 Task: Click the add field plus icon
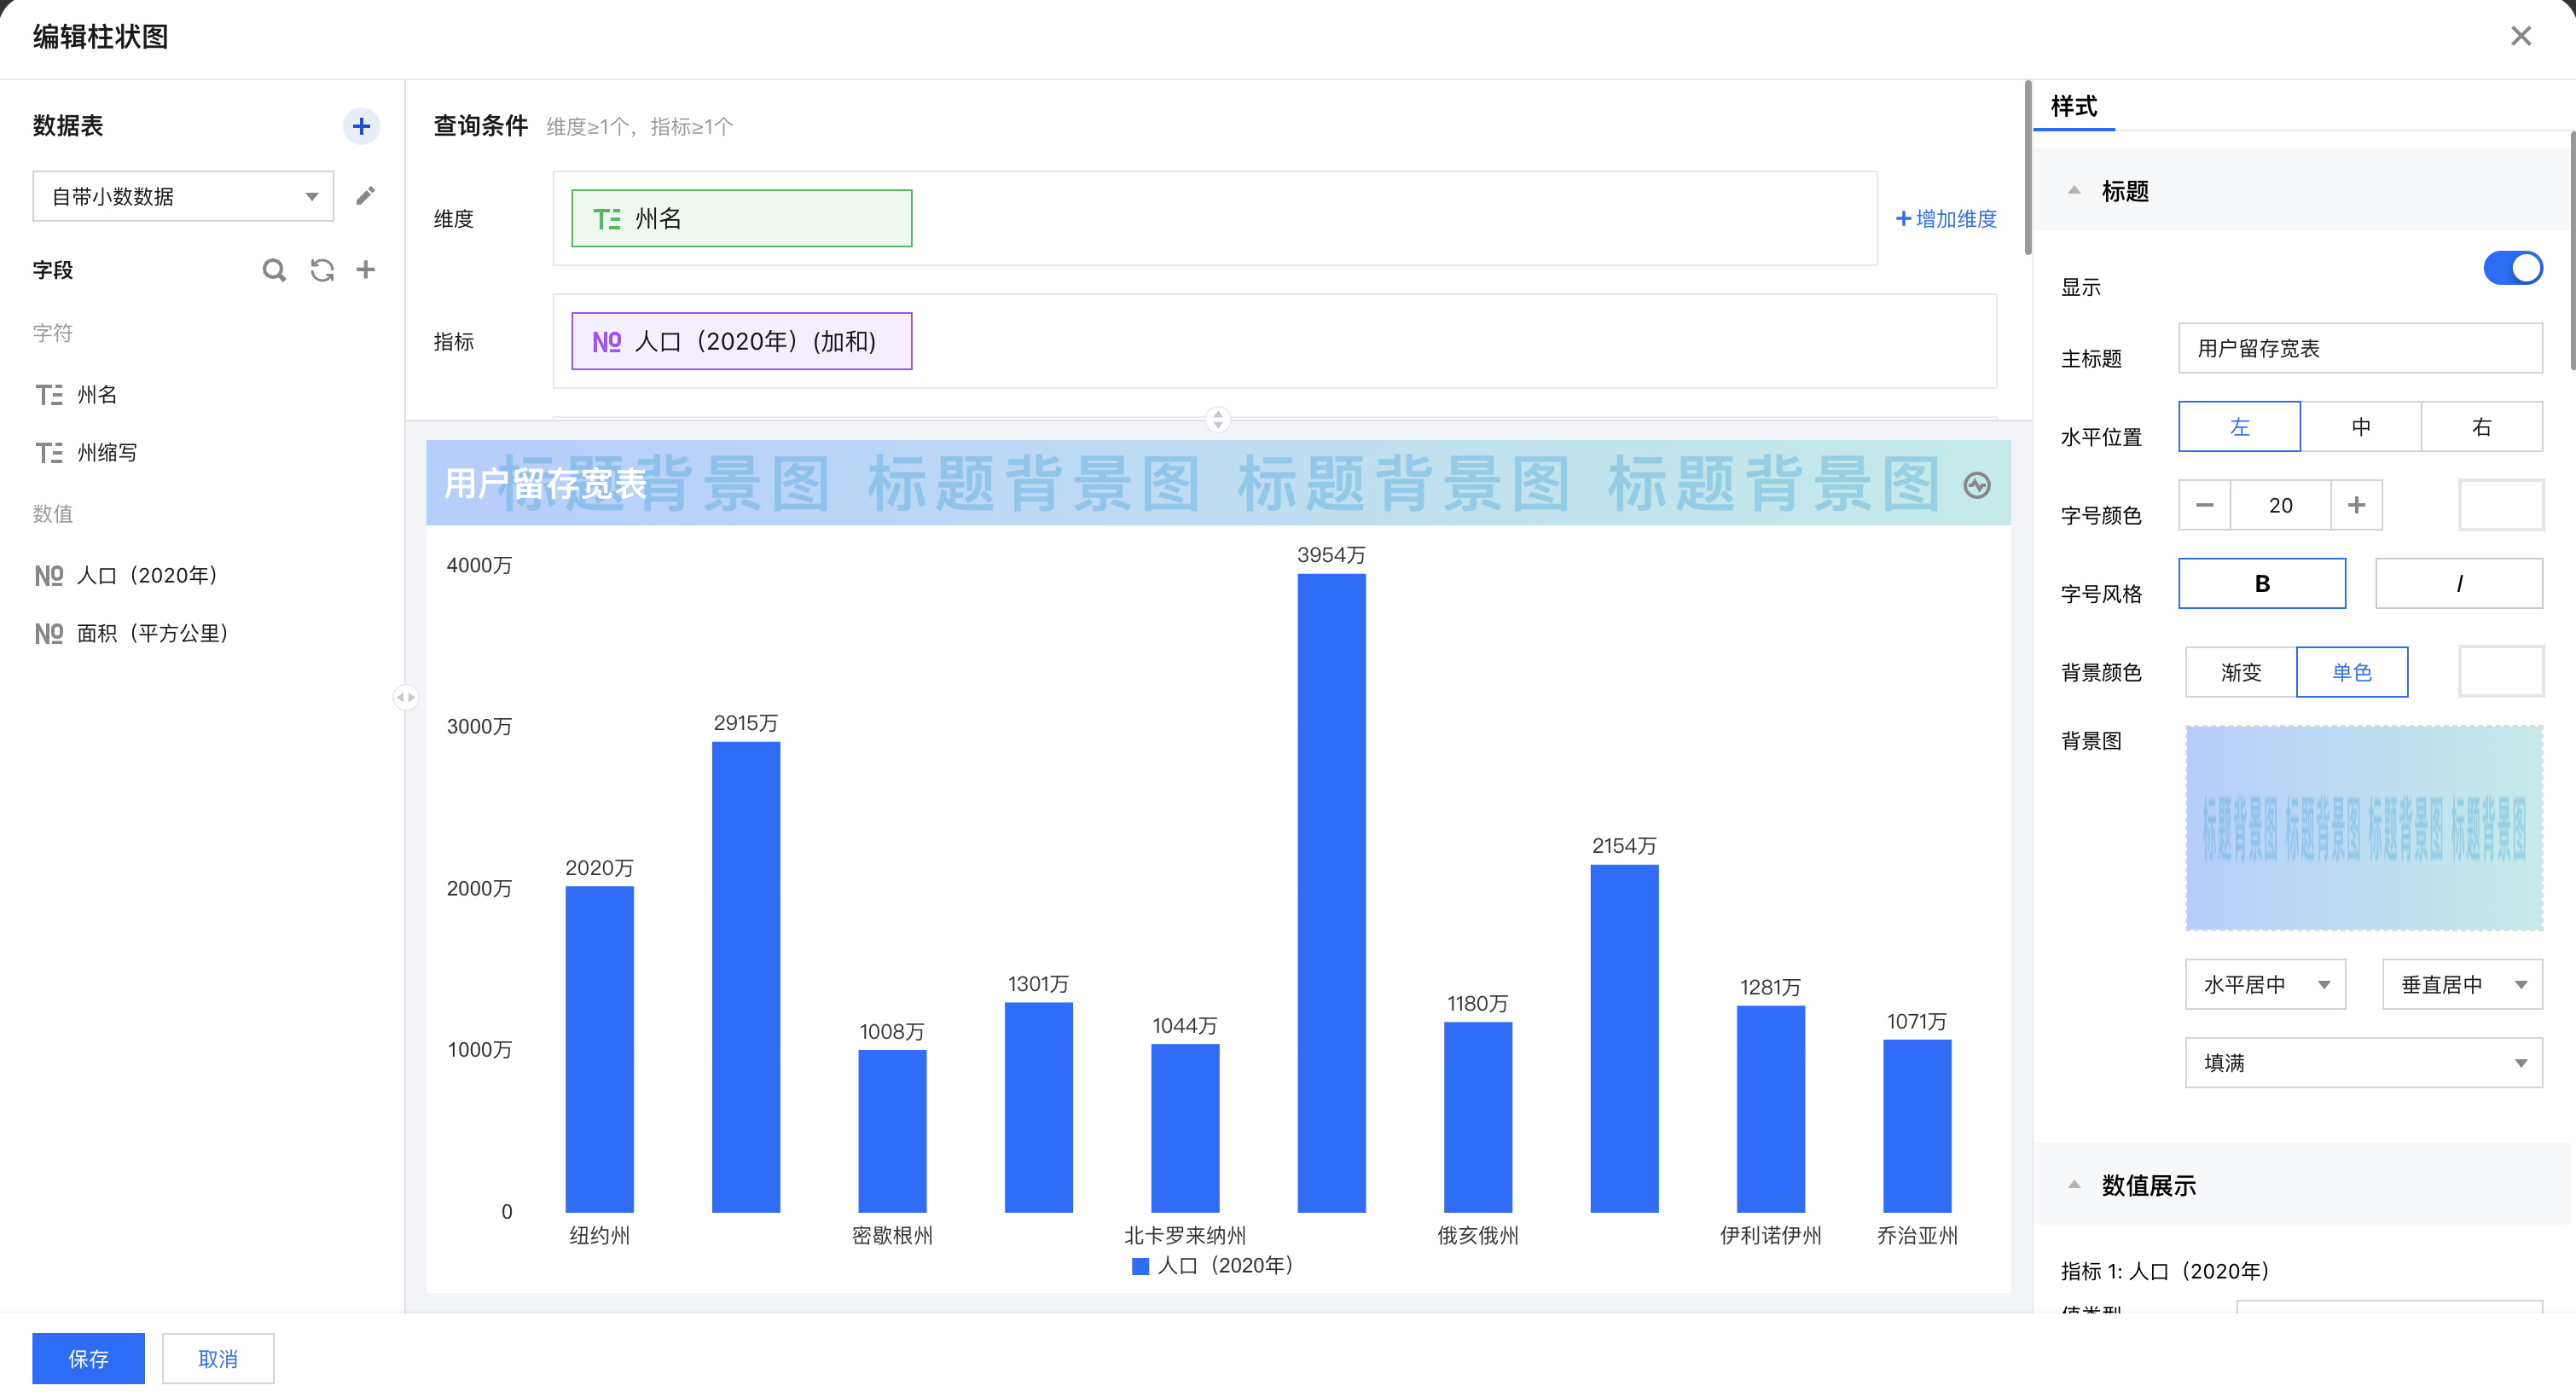tap(366, 270)
